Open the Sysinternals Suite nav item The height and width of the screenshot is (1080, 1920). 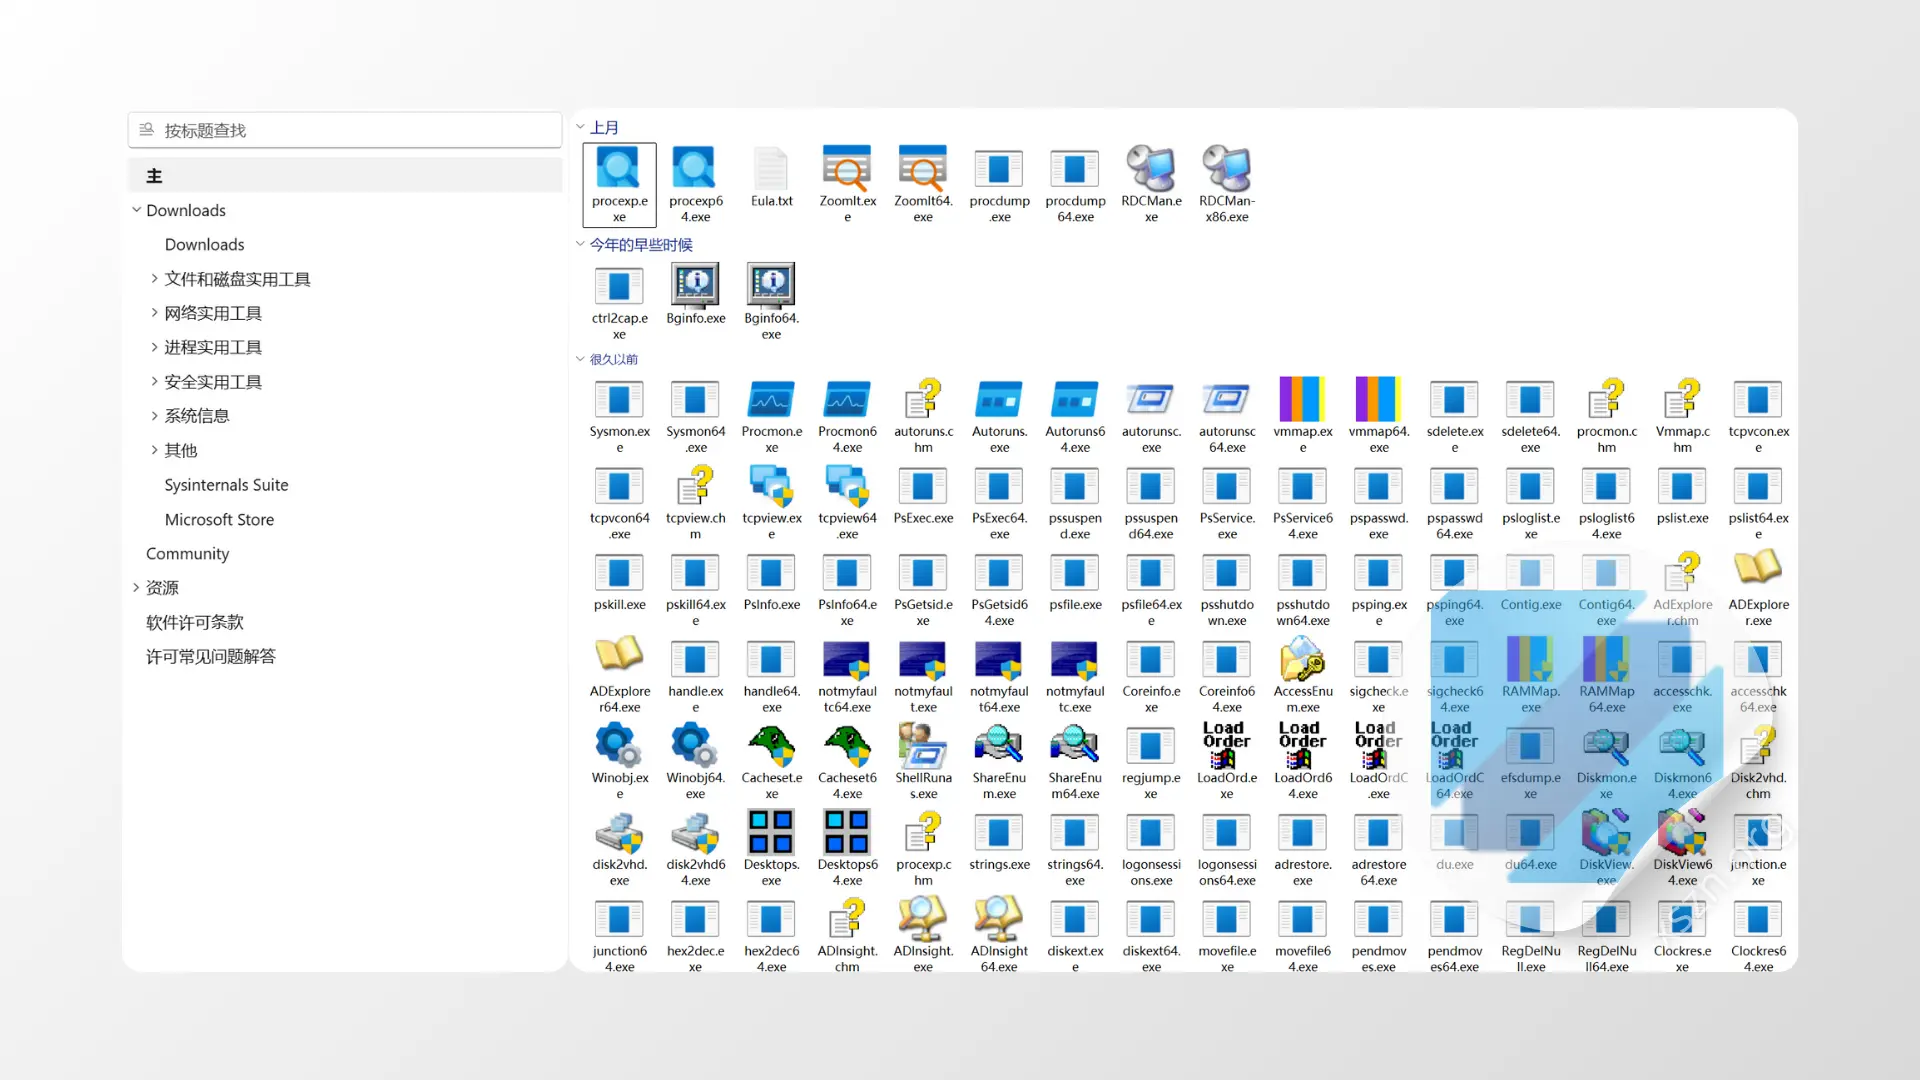click(x=226, y=485)
